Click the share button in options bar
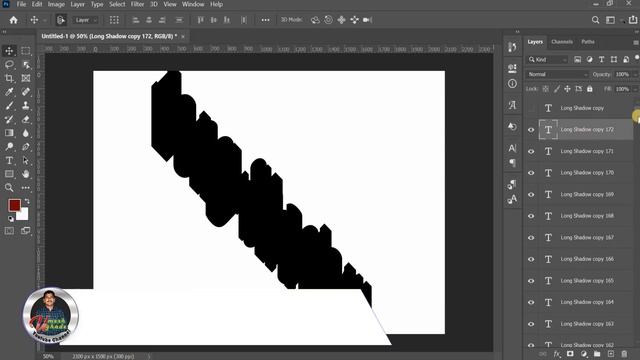The image size is (640, 360). 633,20
